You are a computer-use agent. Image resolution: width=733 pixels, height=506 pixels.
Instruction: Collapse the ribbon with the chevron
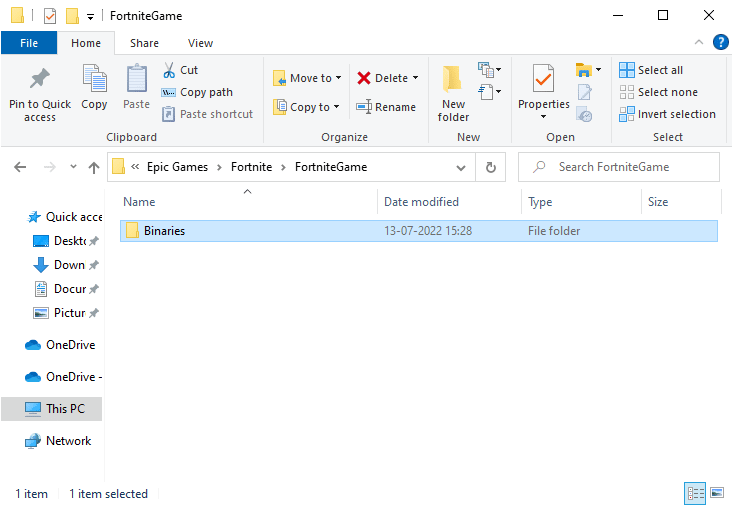pos(699,43)
